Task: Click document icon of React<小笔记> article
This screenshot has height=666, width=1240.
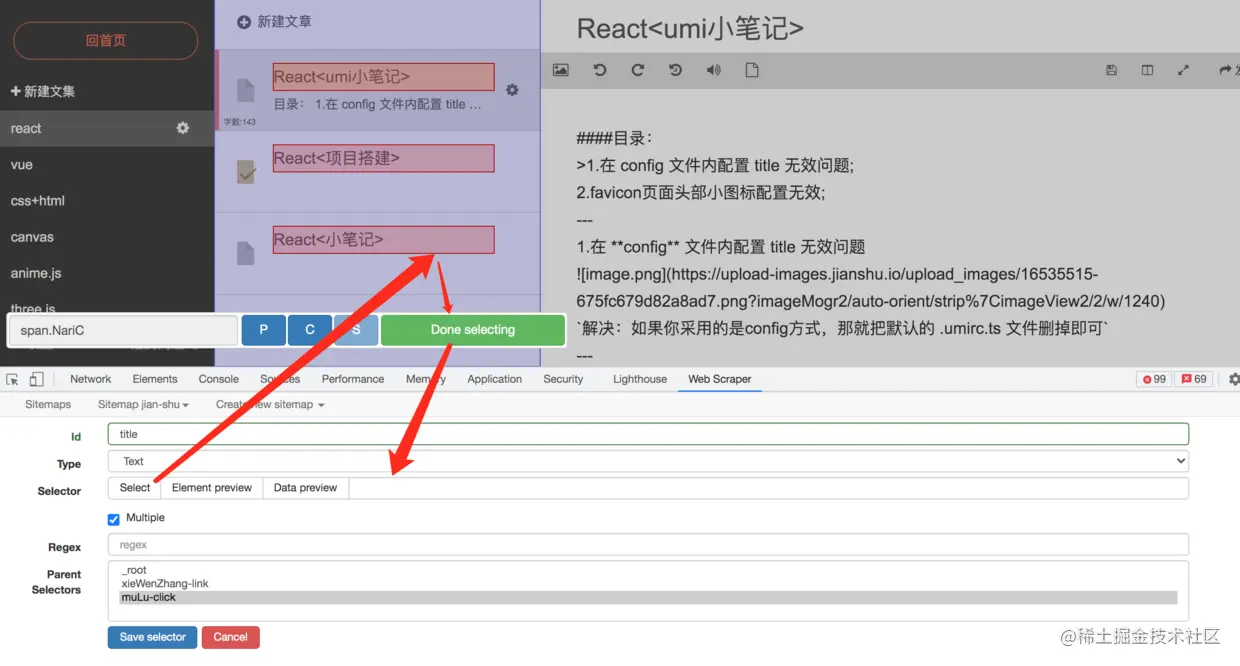Action: [245, 253]
